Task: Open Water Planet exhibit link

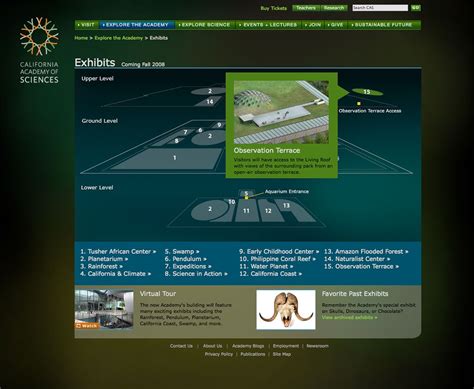Action: click(266, 266)
